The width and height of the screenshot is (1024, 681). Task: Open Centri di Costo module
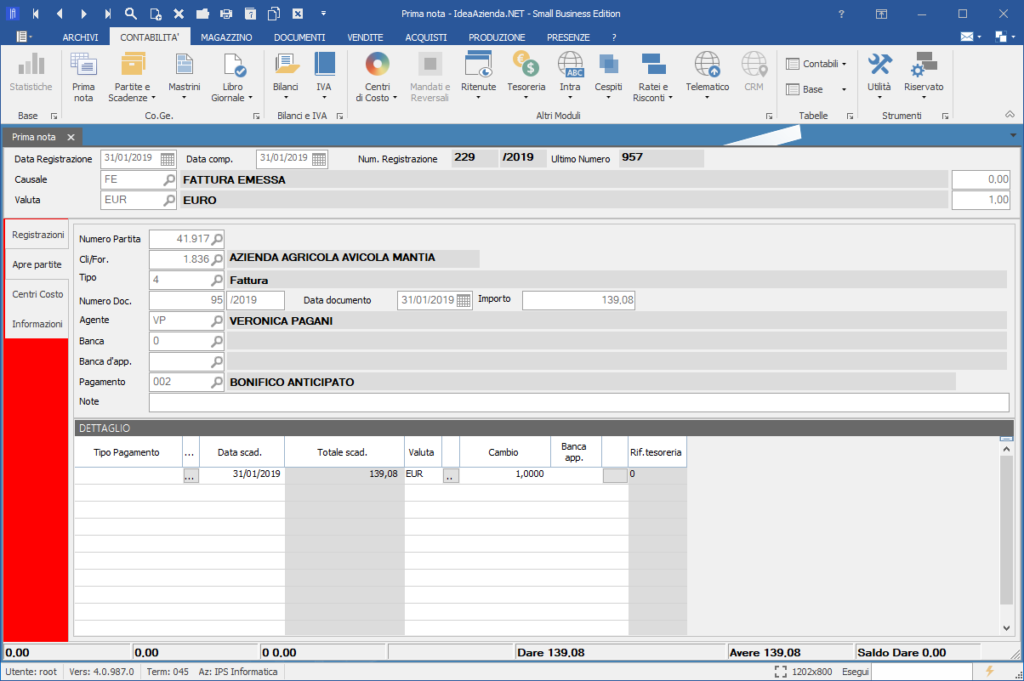(377, 77)
